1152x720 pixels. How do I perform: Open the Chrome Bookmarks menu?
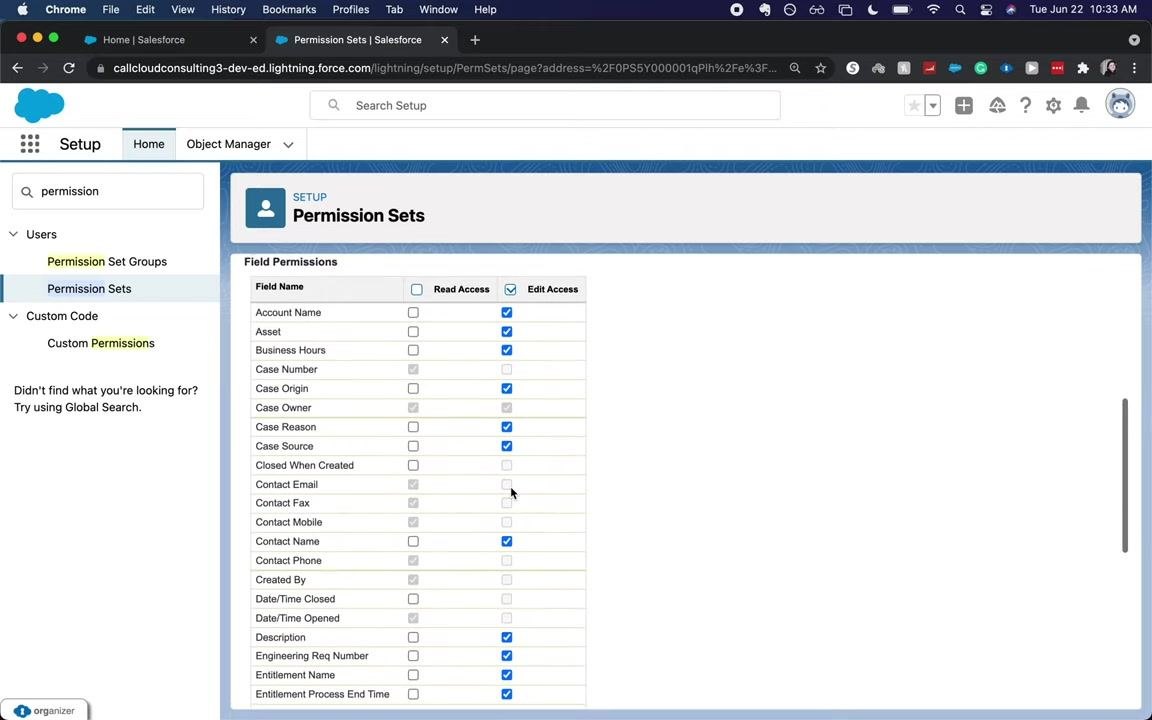pos(289,10)
